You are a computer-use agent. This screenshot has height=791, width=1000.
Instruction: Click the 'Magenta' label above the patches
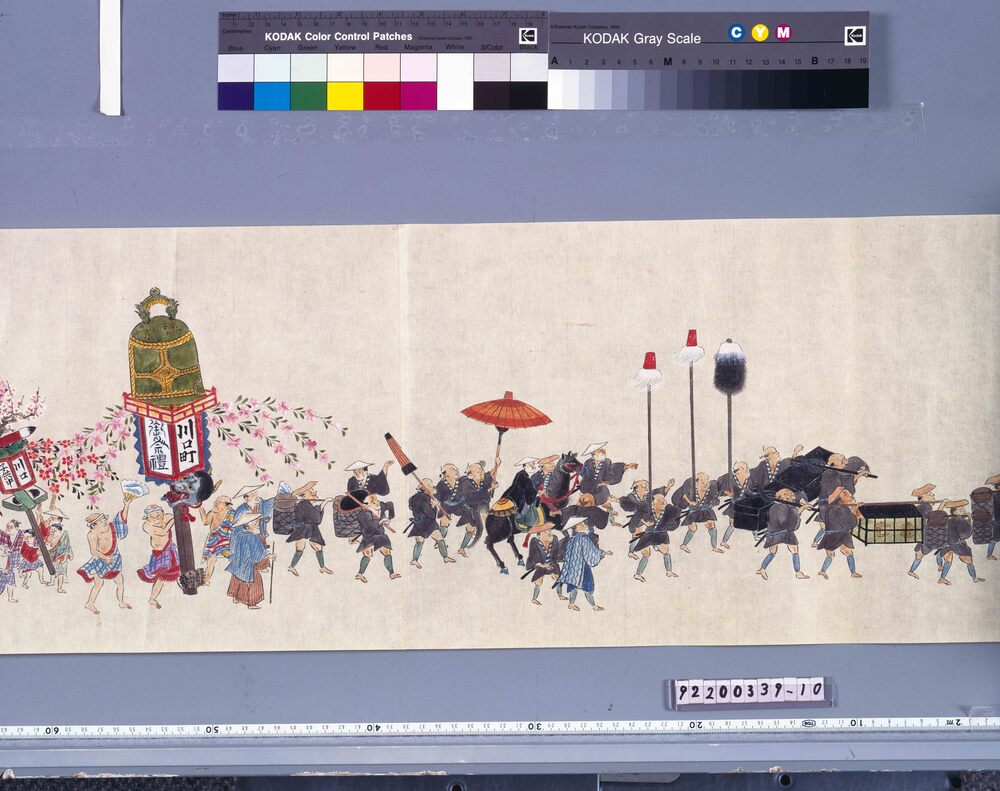pyautogui.click(x=418, y=48)
